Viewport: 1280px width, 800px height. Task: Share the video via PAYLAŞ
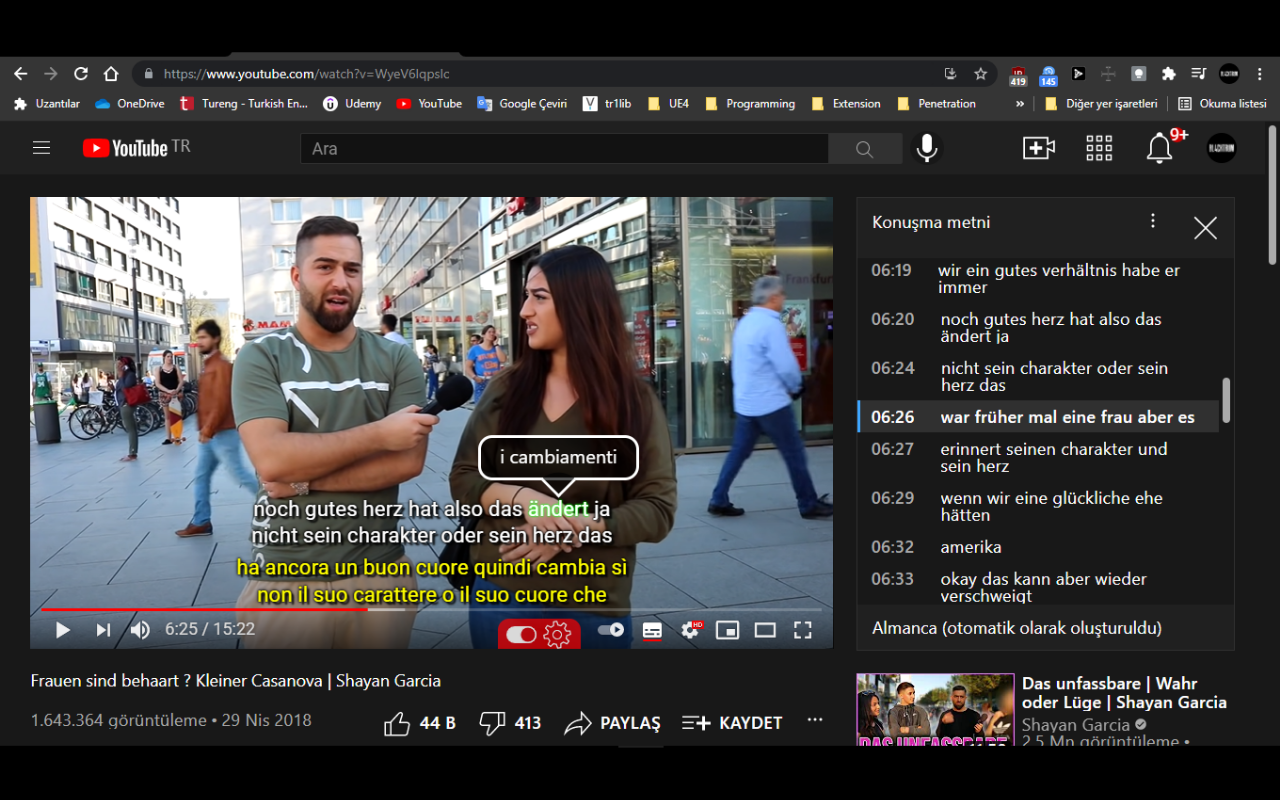(612, 723)
